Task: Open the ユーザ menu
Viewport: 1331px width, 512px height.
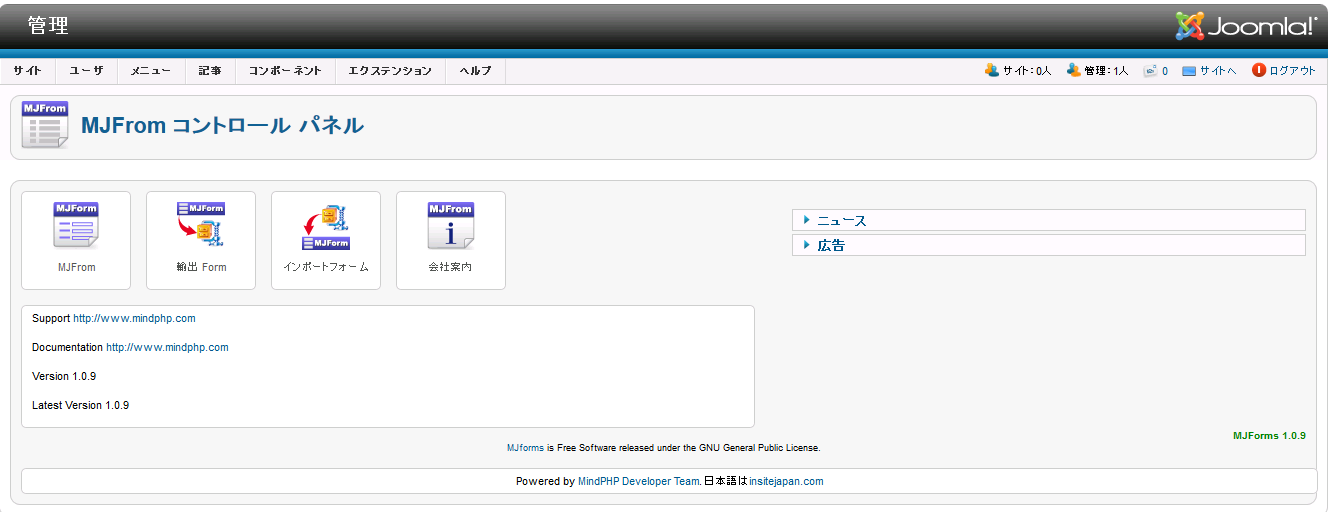Action: (x=86, y=71)
